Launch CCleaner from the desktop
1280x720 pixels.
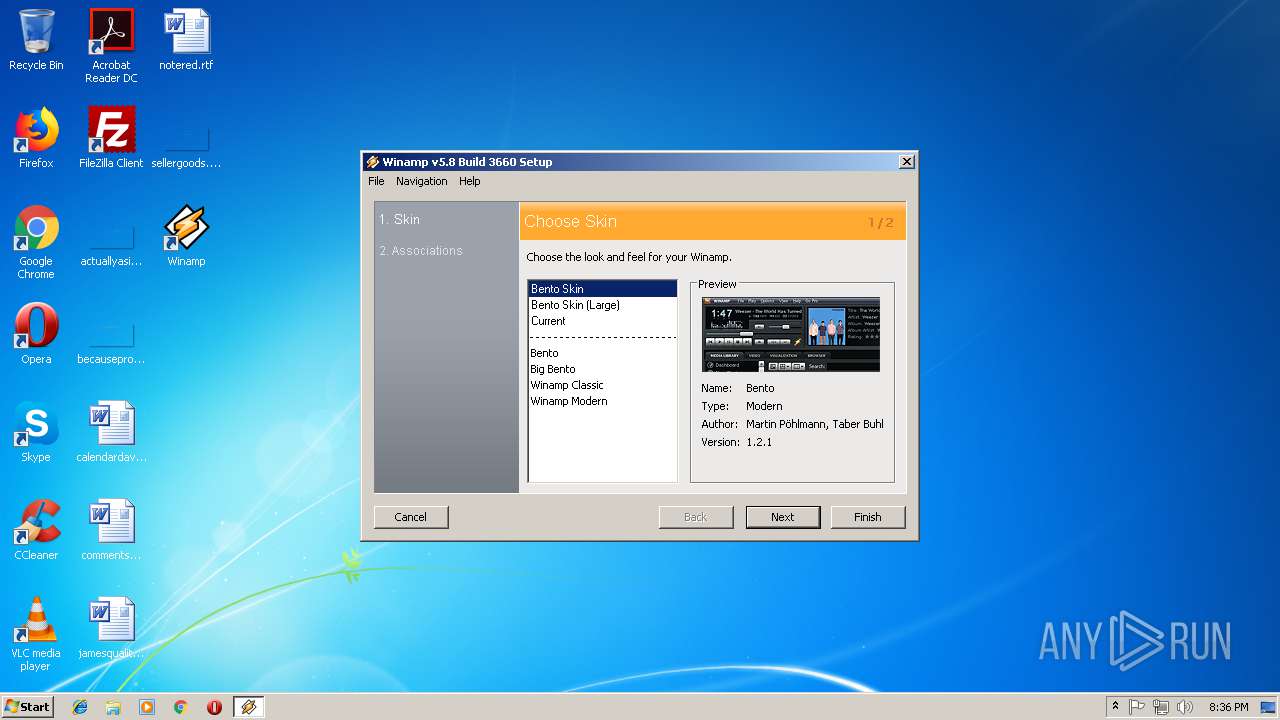point(36,530)
